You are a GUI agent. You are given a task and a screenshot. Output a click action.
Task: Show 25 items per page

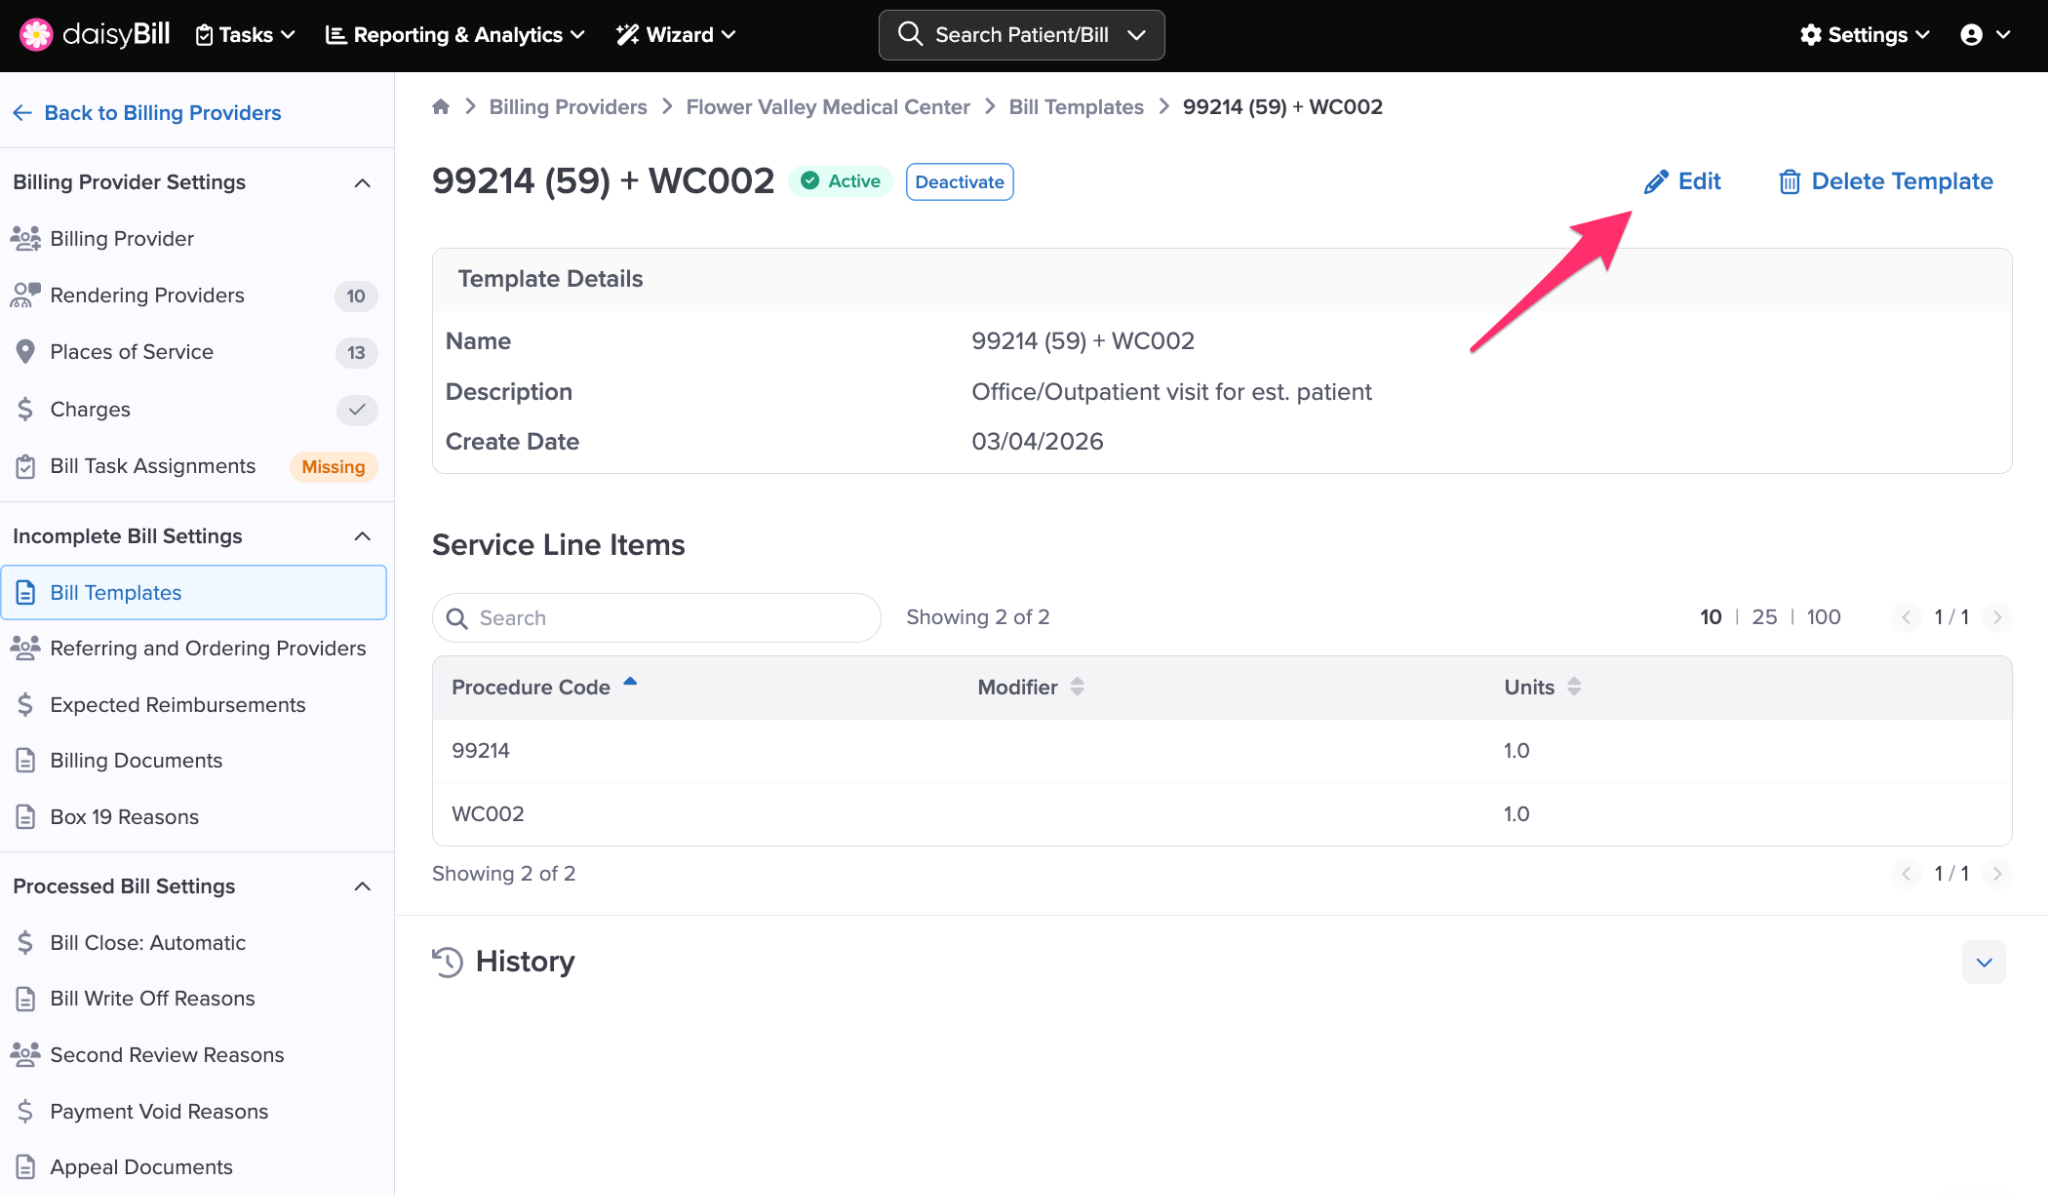pyautogui.click(x=1764, y=617)
